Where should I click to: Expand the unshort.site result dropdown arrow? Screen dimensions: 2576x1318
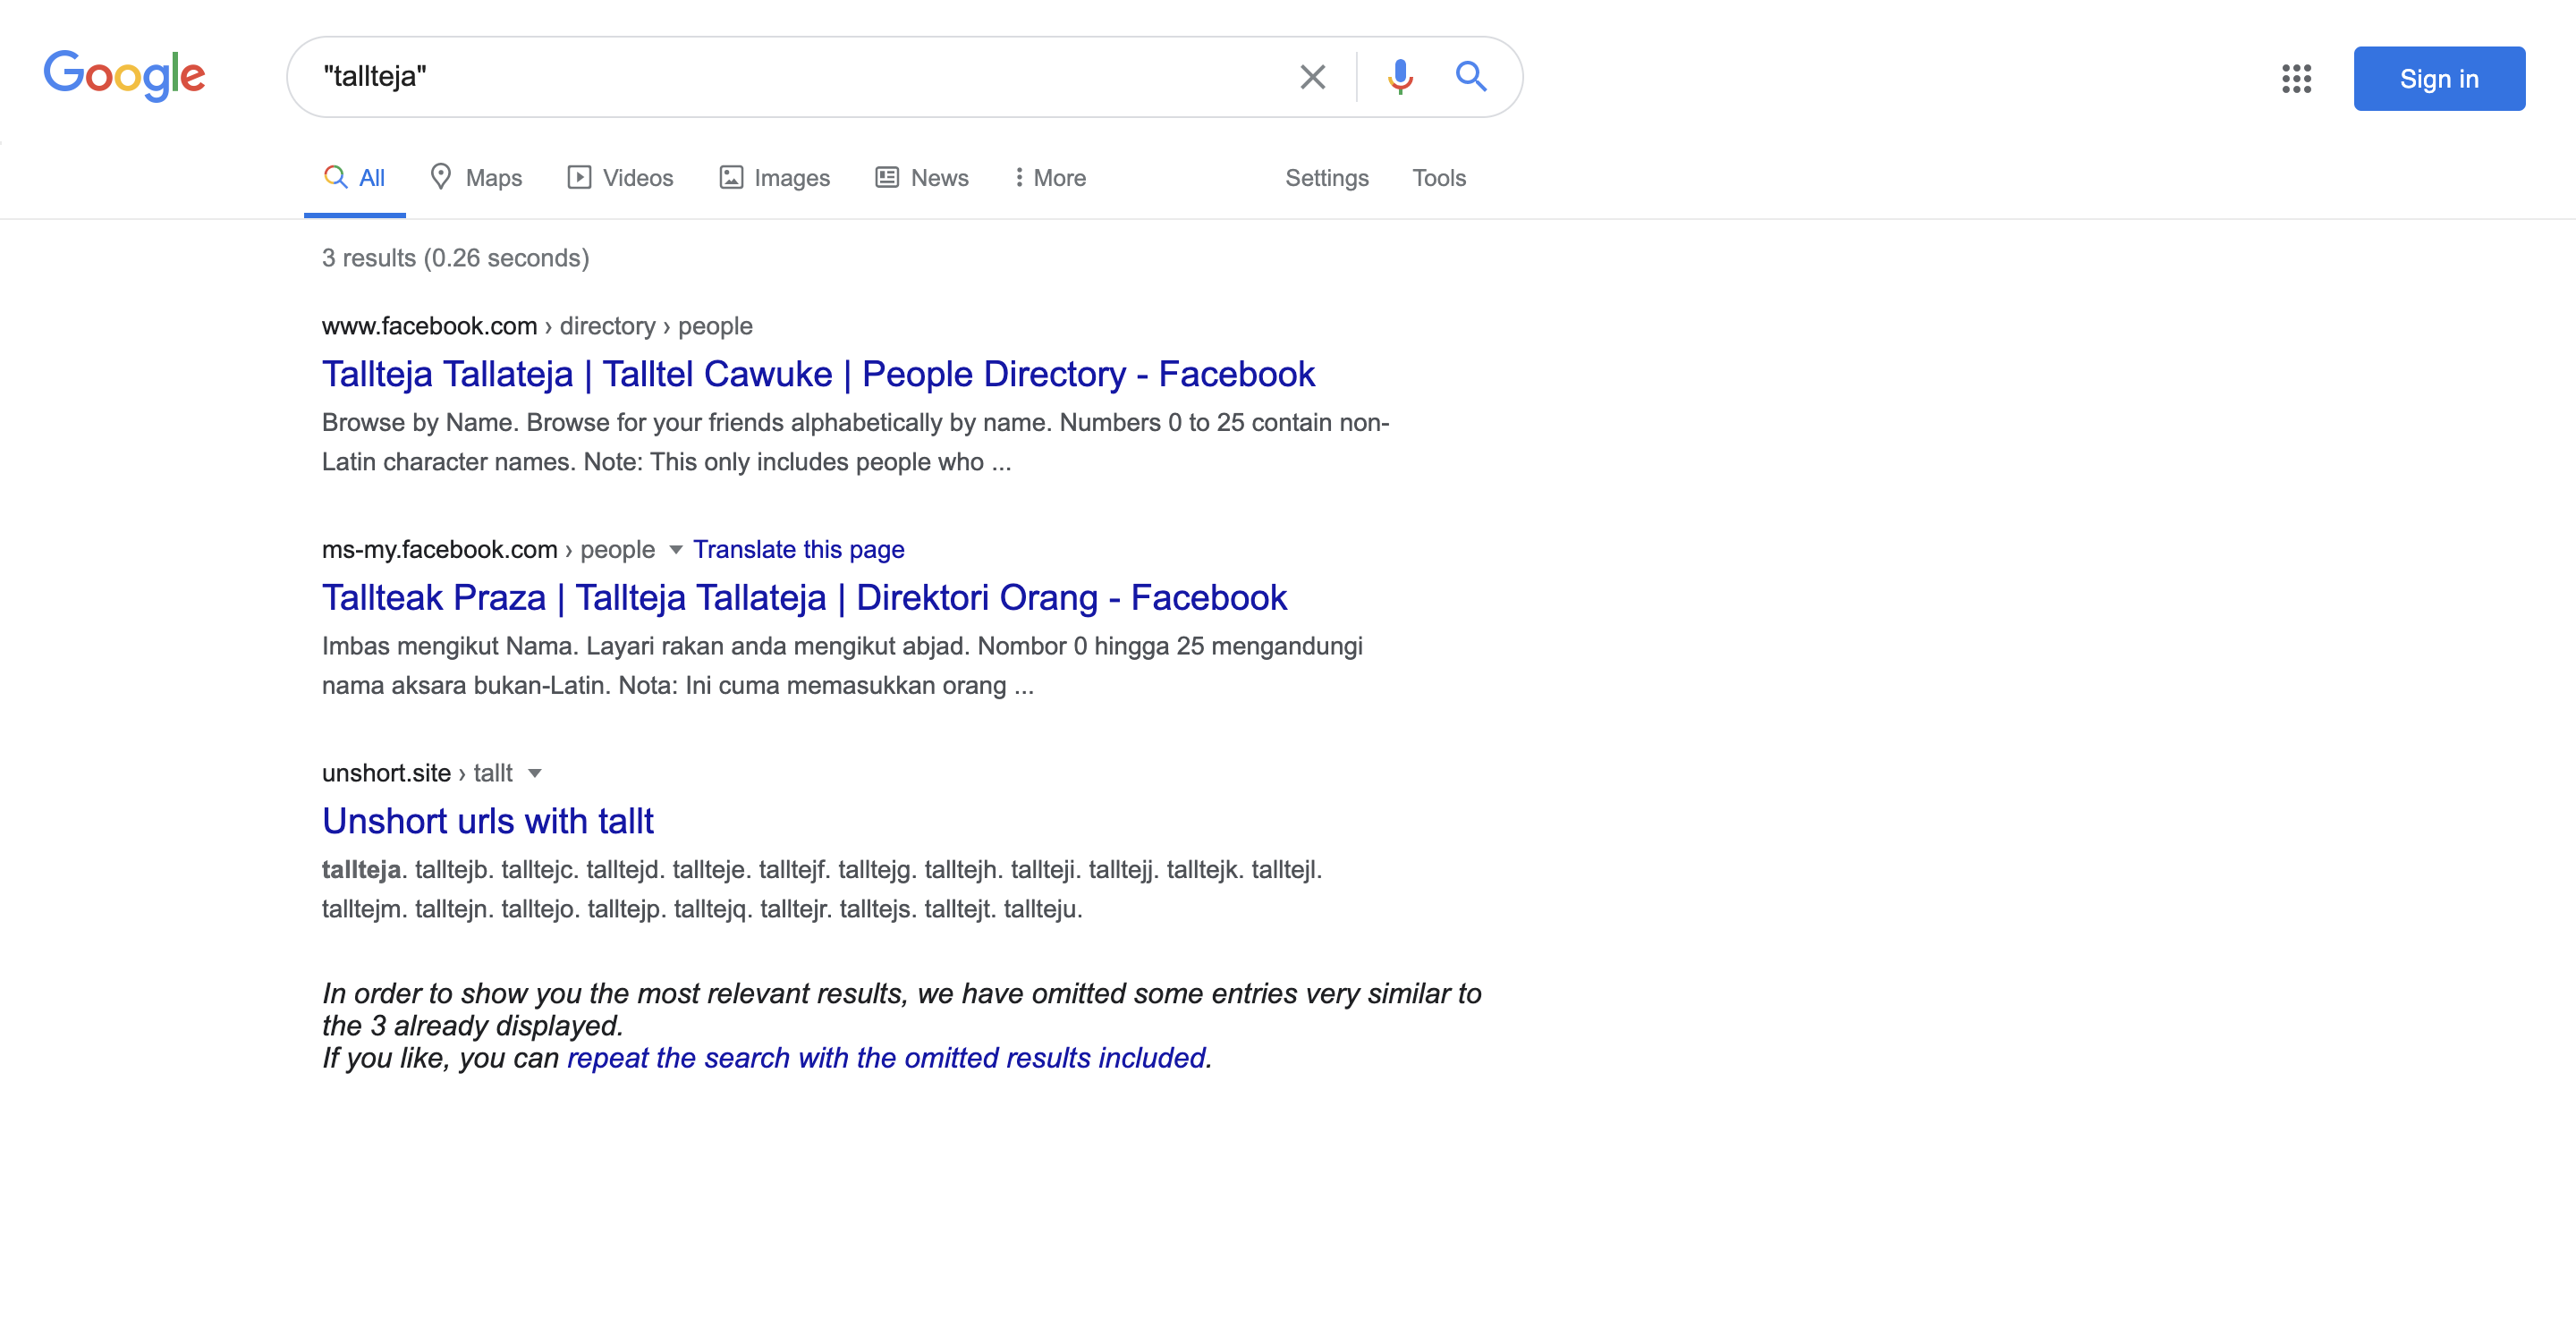click(534, 773)
